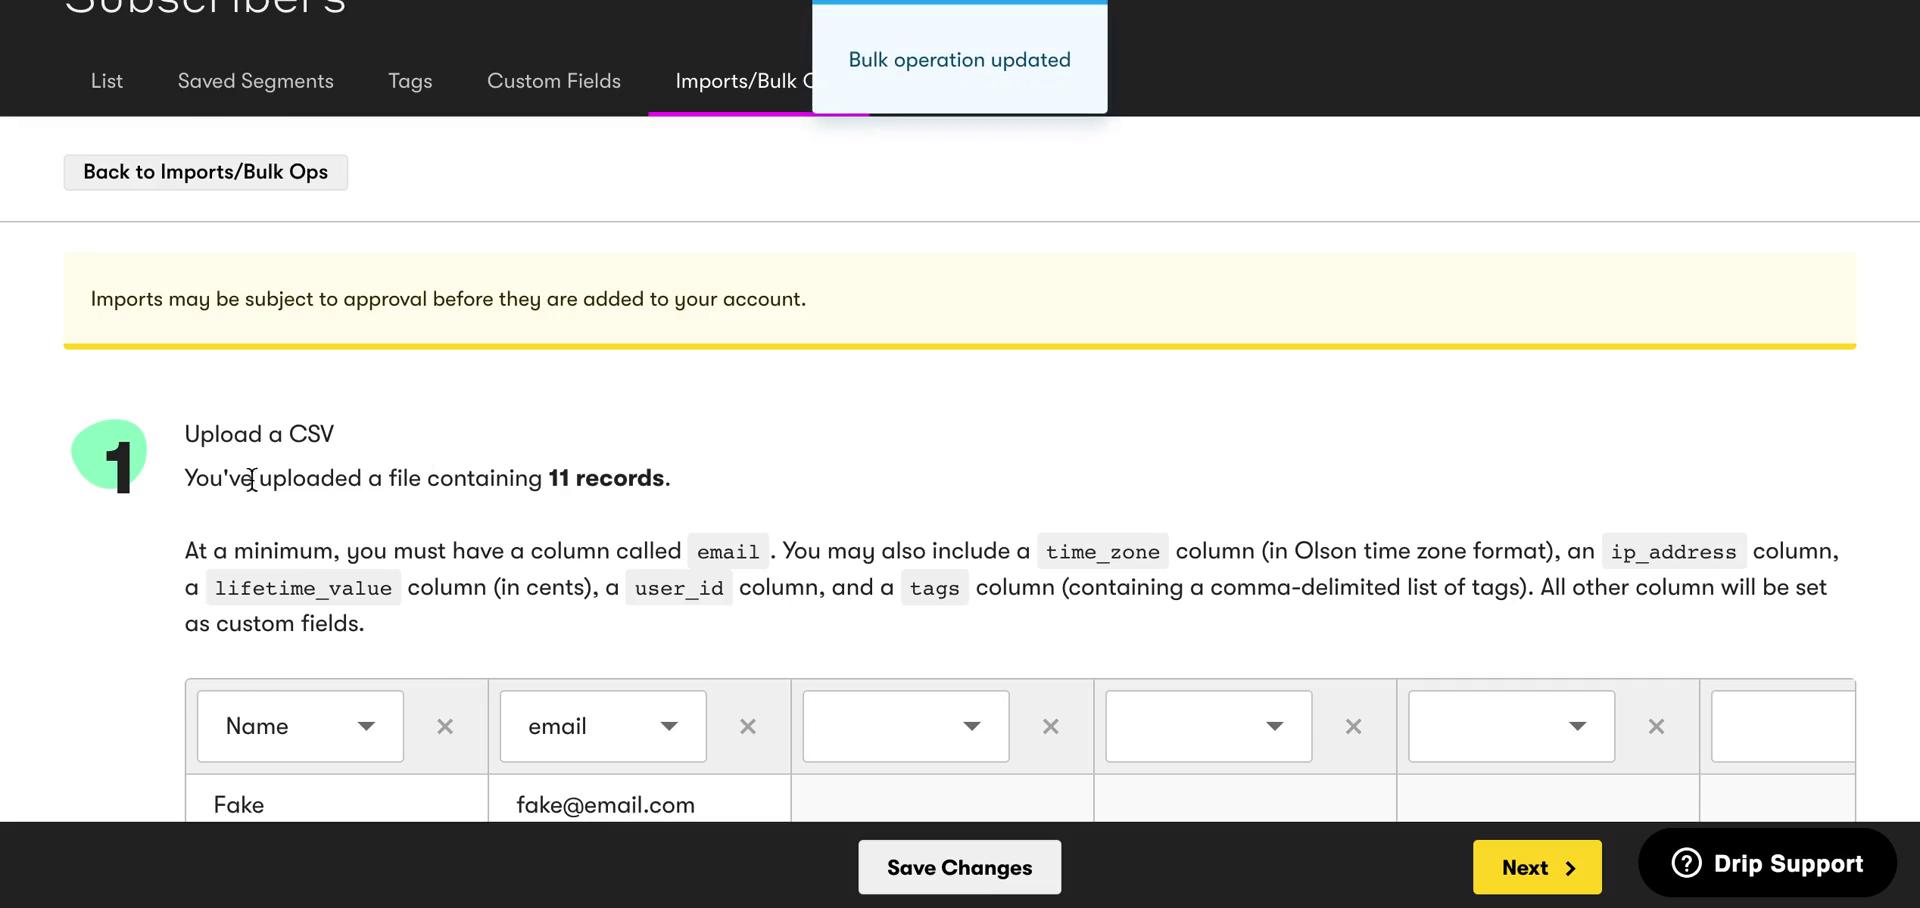
Task: Click the Save Changes button
Action: pyautogui.click(x=960, y=867)
